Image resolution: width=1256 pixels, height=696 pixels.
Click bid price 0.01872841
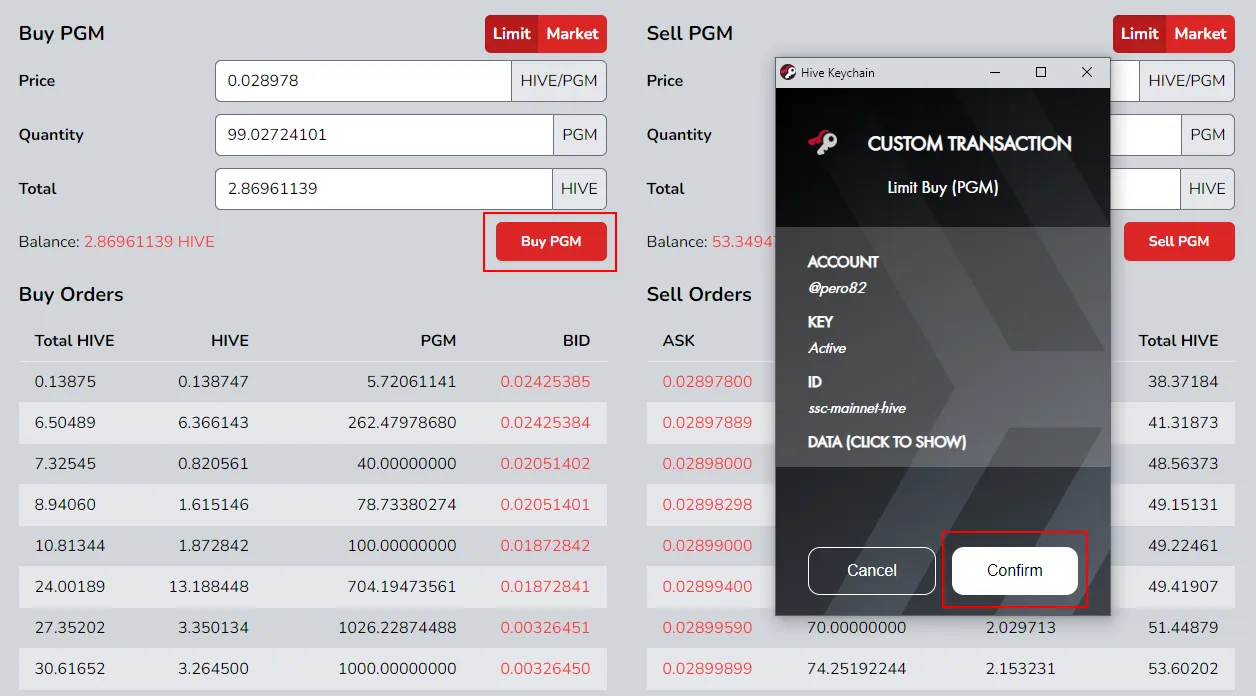(x=545, y=586)
